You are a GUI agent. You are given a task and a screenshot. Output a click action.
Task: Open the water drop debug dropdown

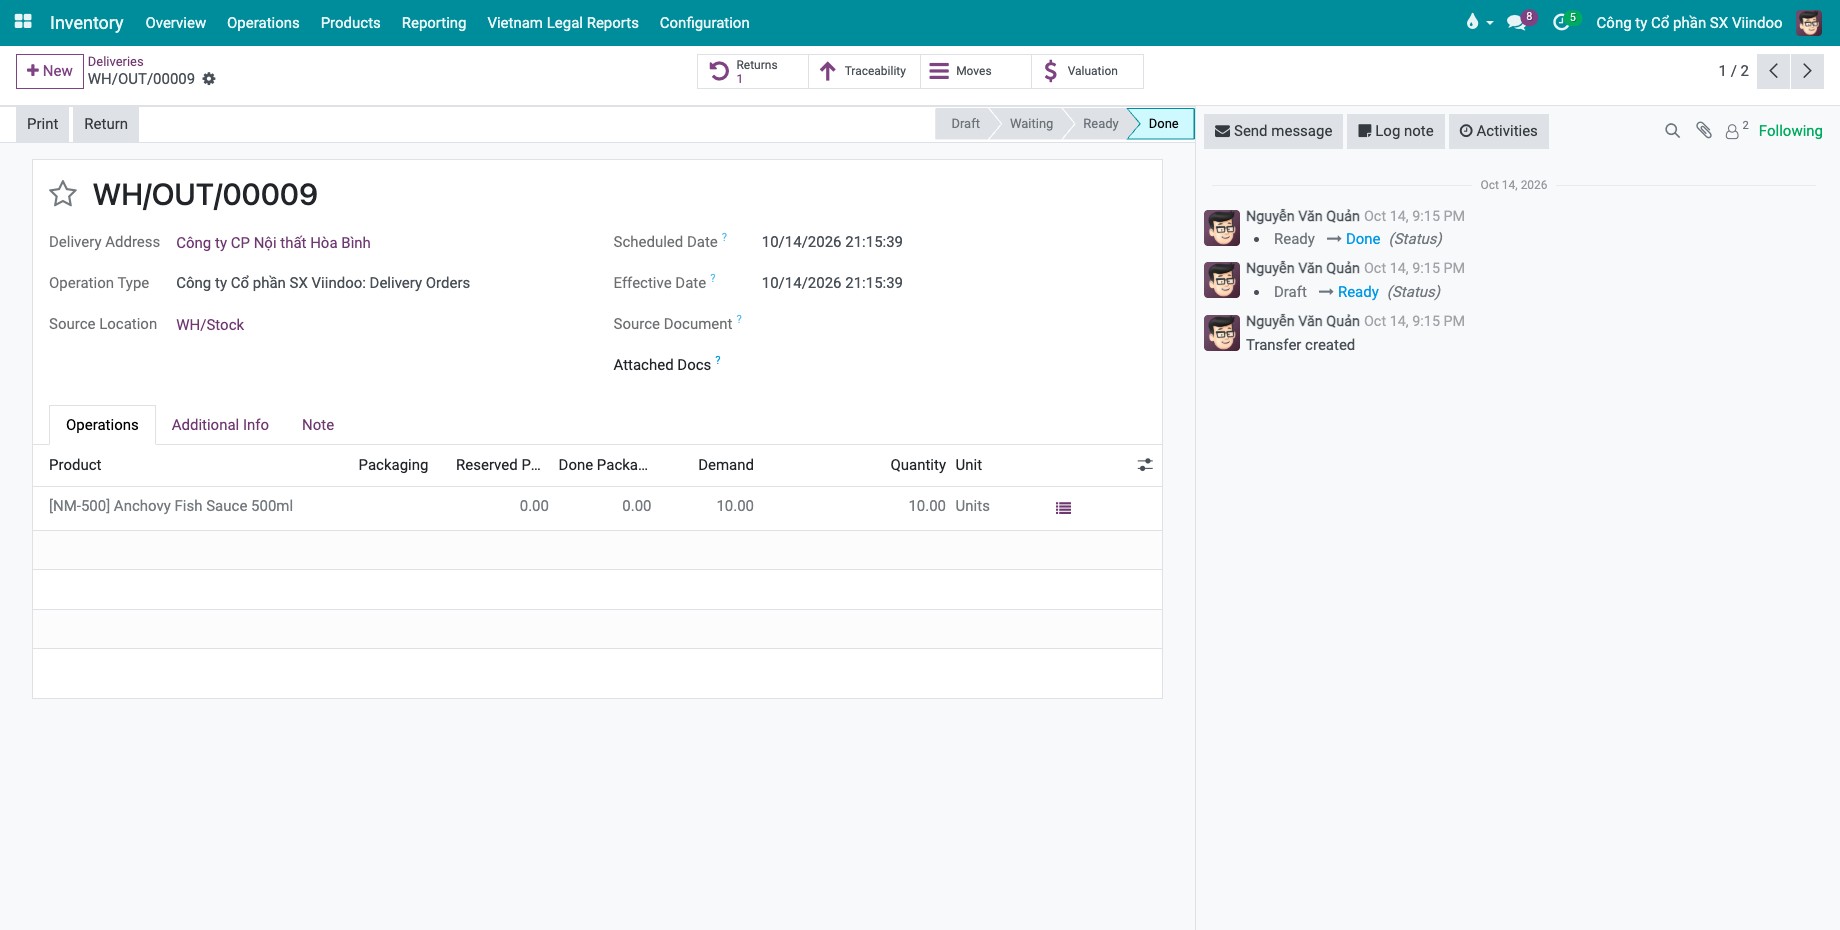point(1478,22)
